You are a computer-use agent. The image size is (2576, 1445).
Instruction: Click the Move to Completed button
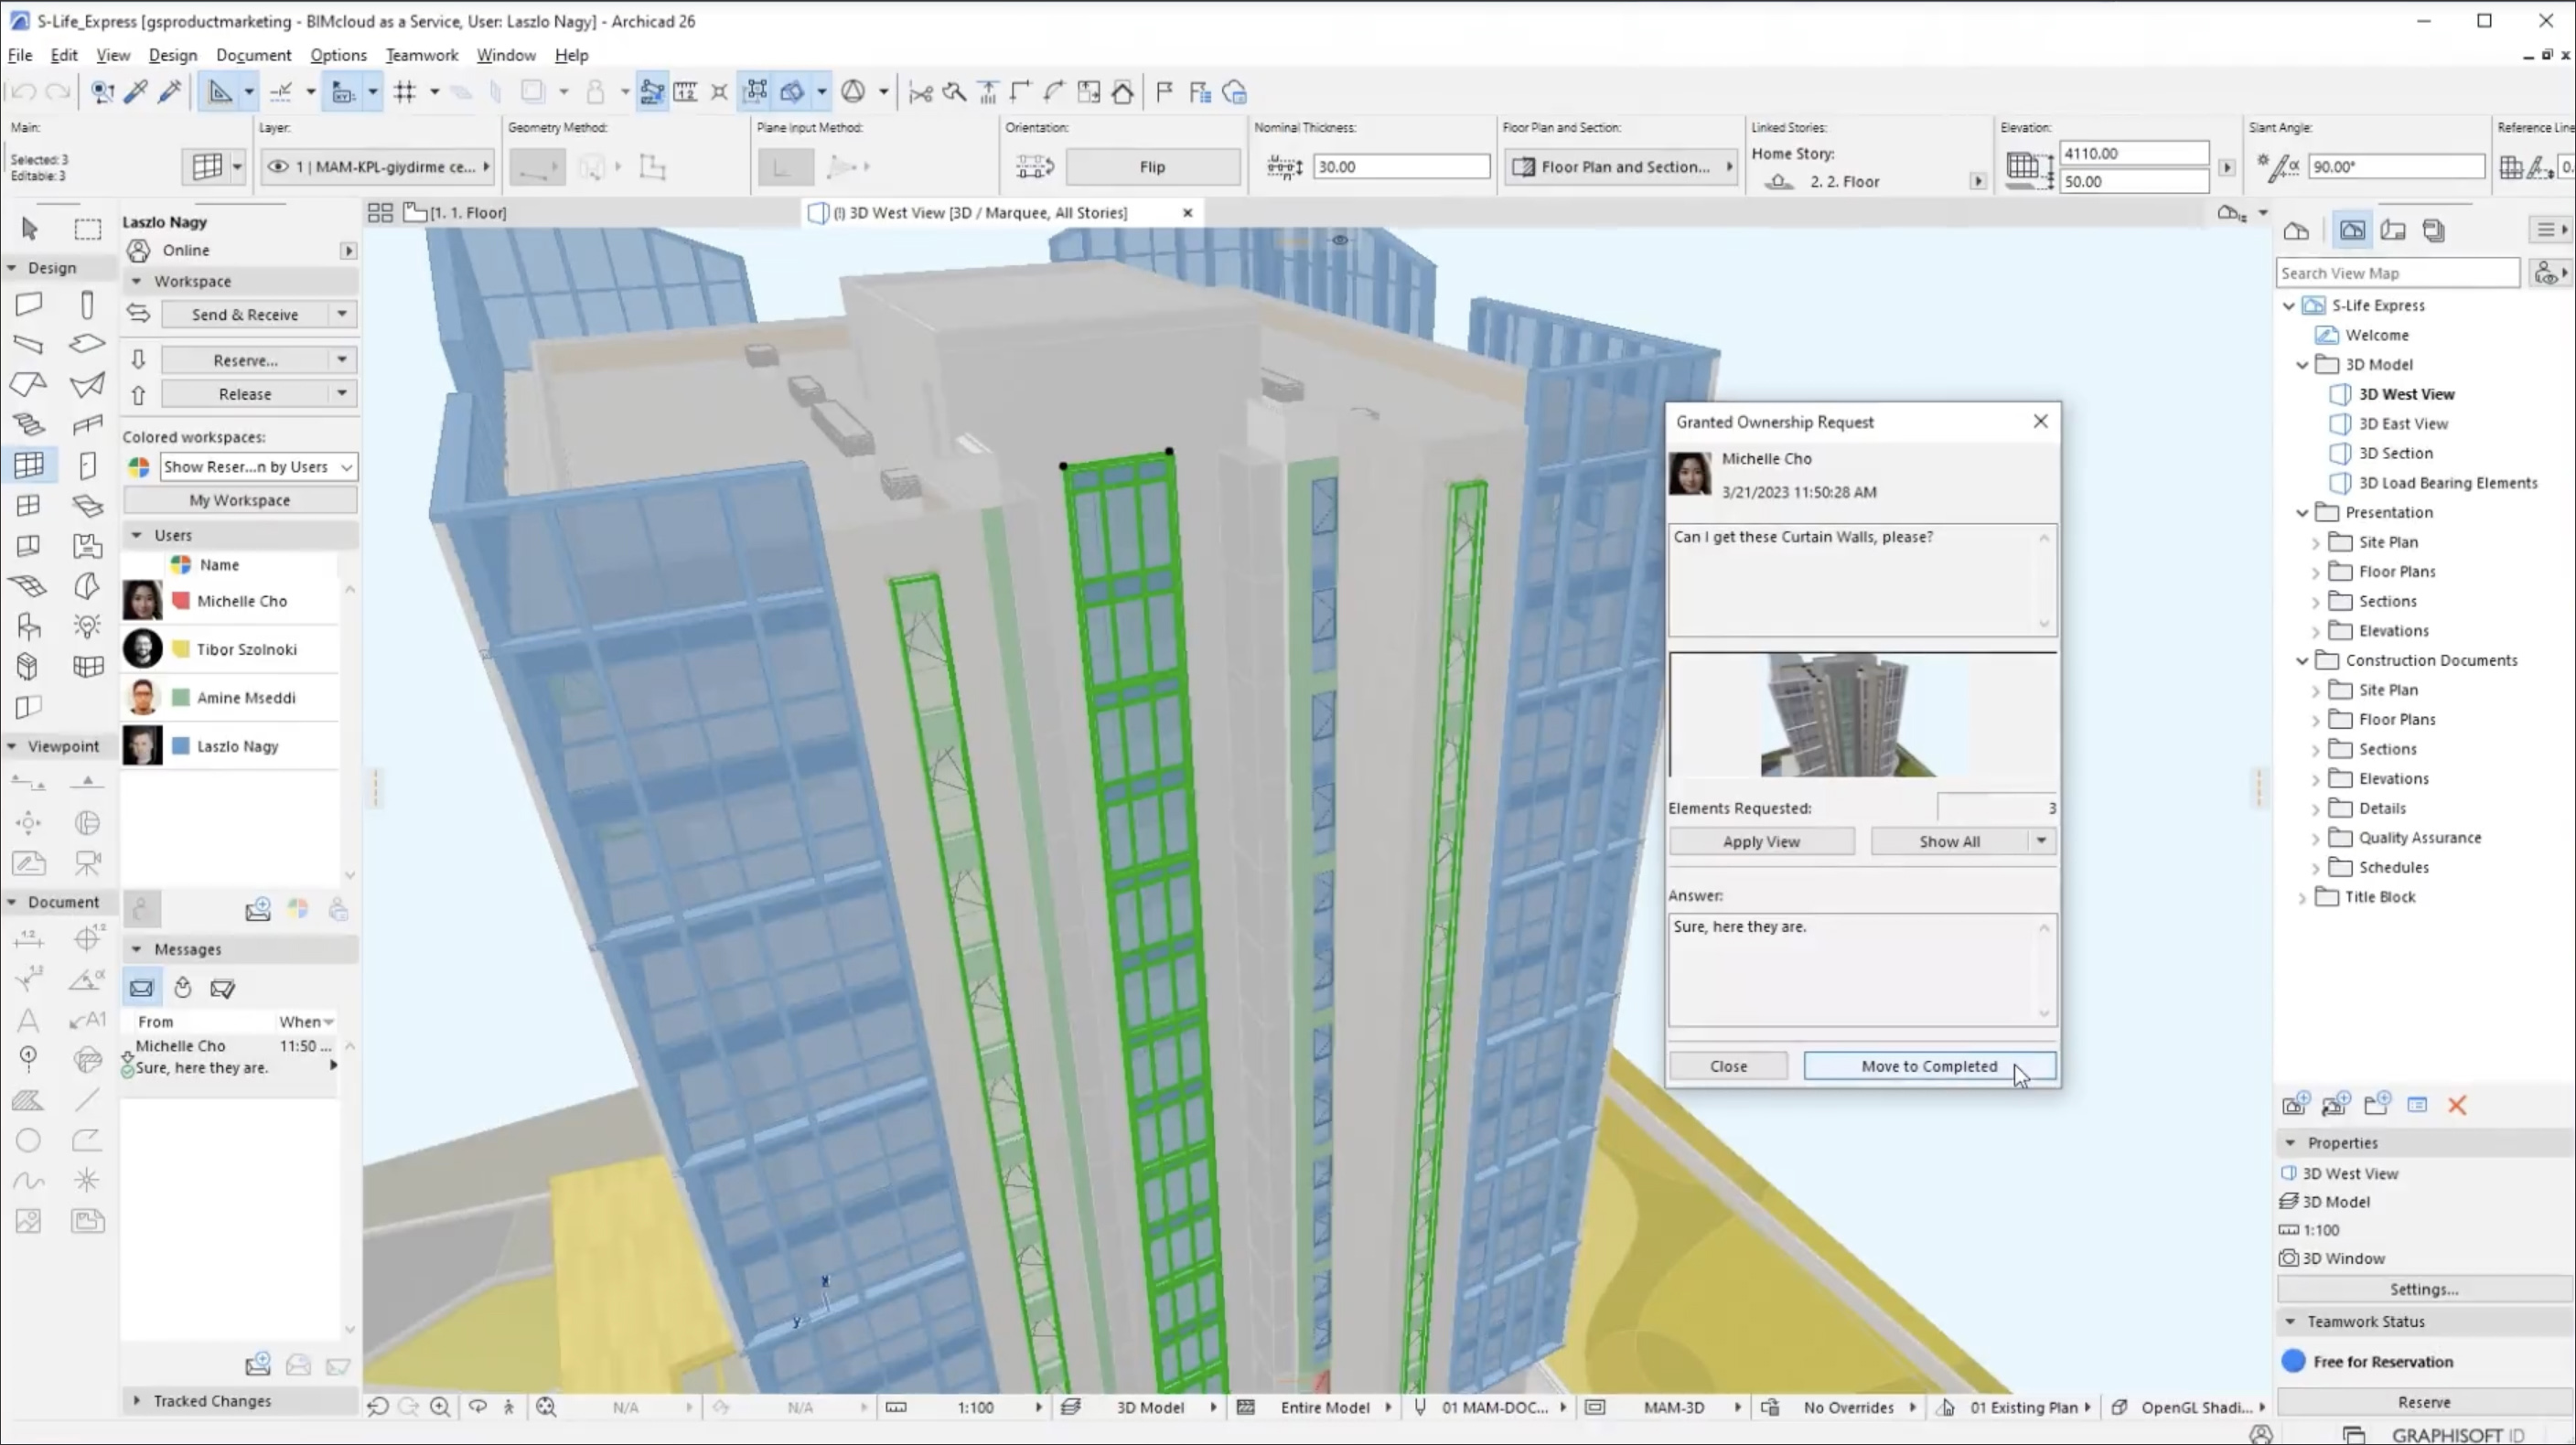pos(1929,1066)
